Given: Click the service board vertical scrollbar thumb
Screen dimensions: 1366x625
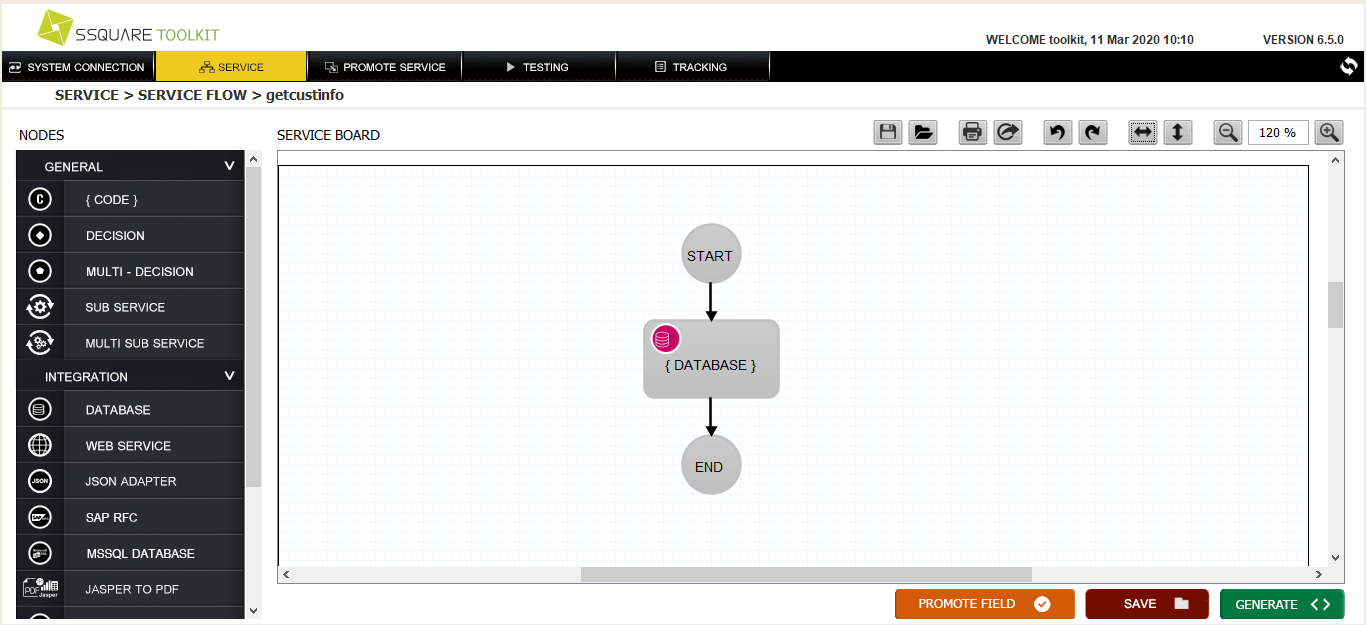Looking at the screenshot, I should 1335,305.
